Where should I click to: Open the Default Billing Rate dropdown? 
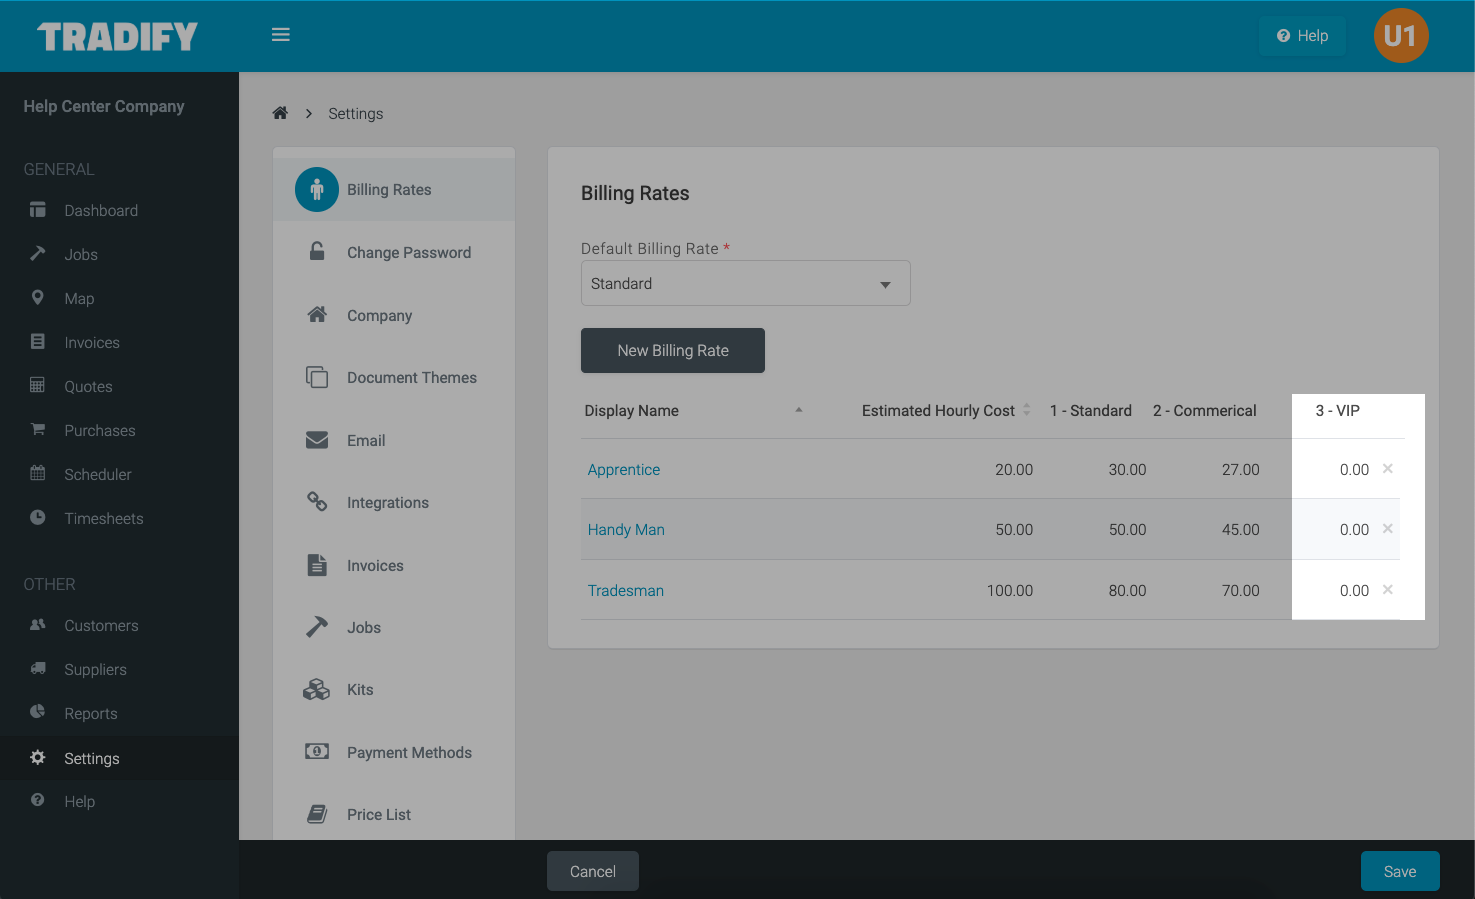745,283
